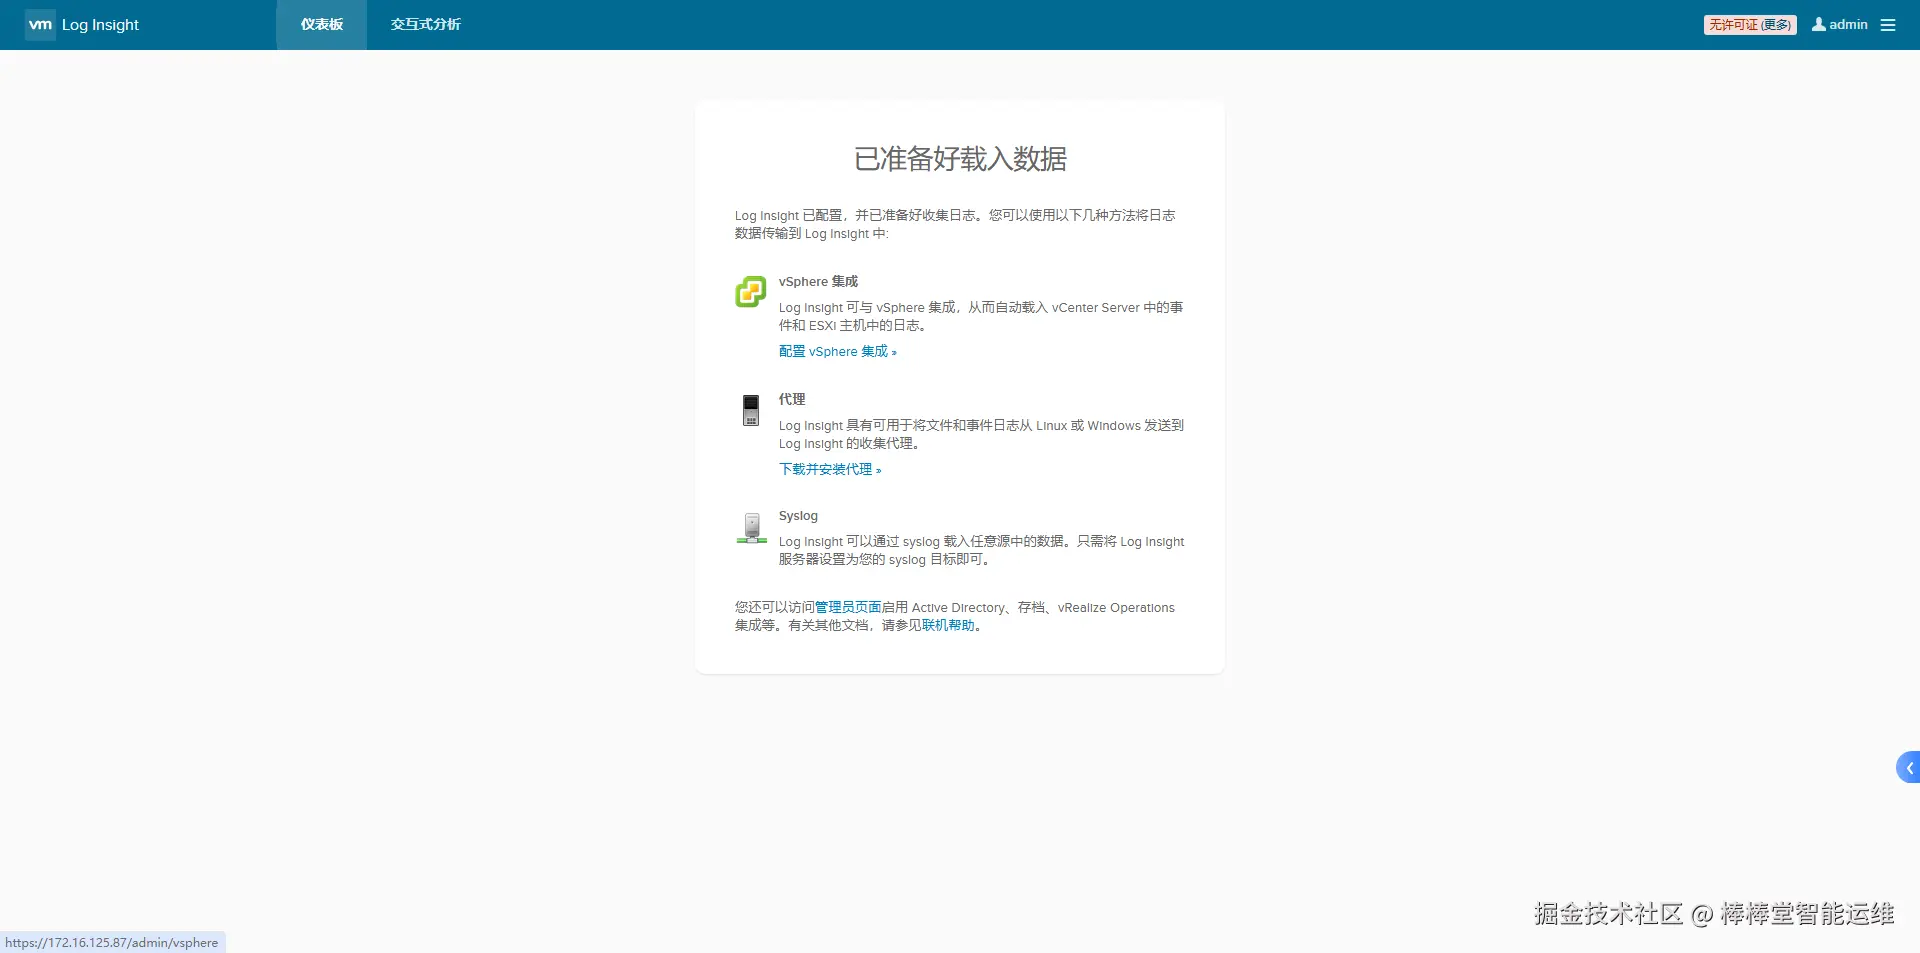
Task: Click the VMware vm logo icon
Action: [x=40, y=25]
